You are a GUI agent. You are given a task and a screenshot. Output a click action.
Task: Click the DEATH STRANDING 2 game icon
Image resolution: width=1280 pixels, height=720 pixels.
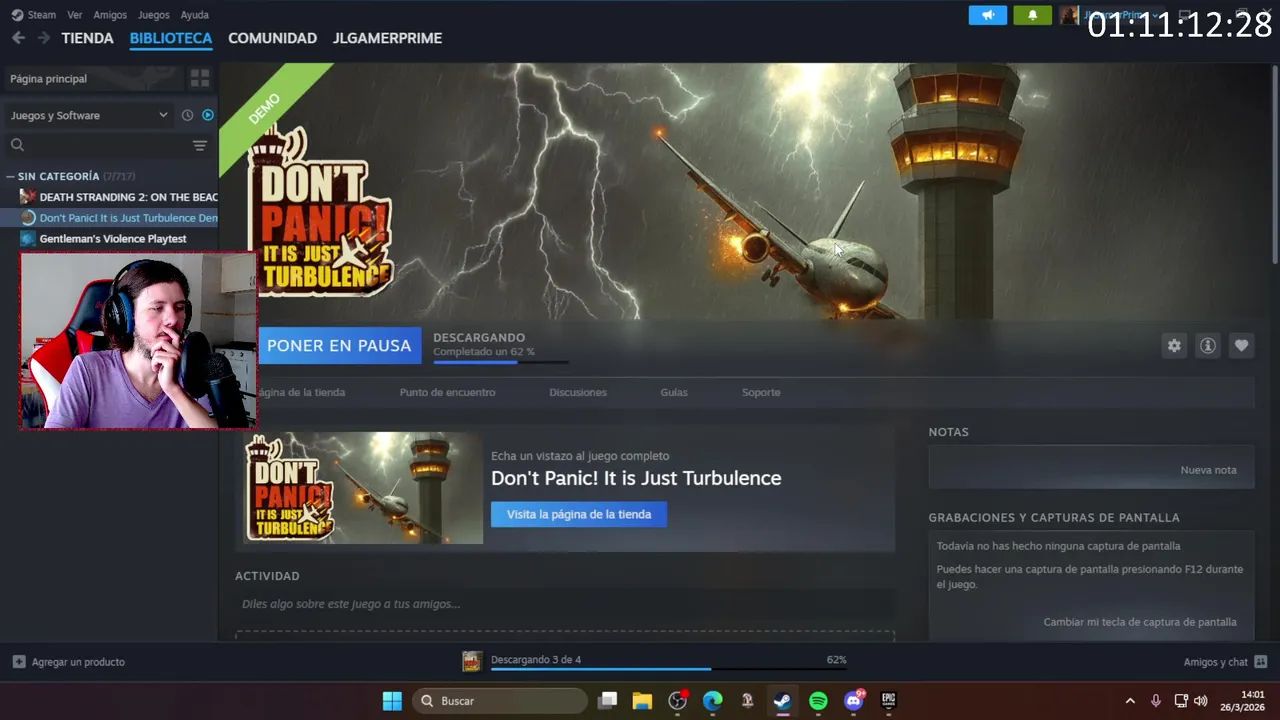[x=28, y=197]
